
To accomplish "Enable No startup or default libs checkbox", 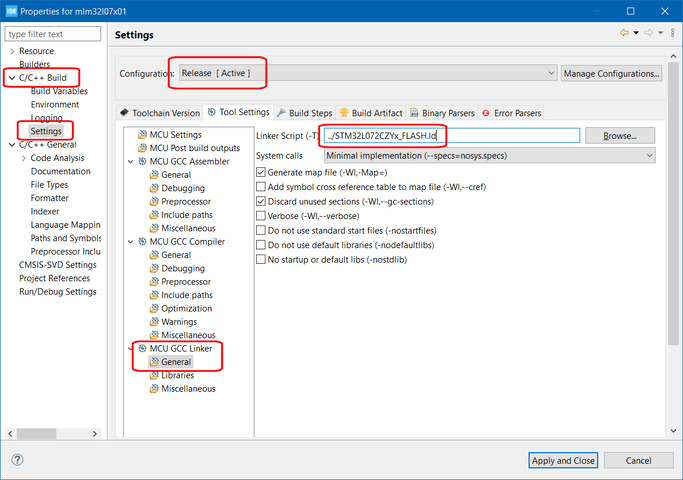I will (x=261, y=260).
